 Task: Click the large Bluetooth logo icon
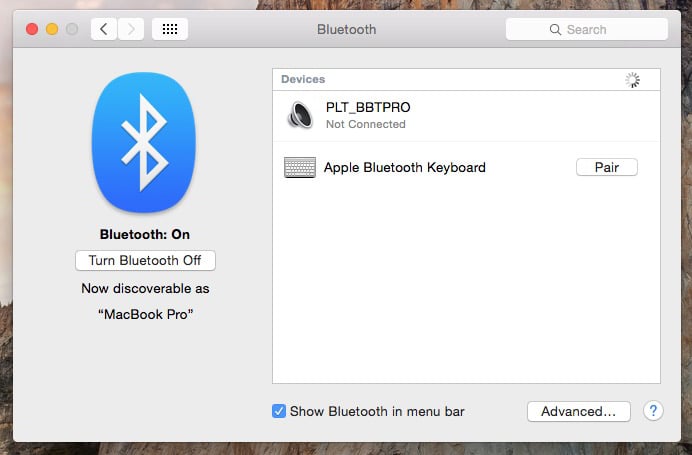click(x=144, y=142)
